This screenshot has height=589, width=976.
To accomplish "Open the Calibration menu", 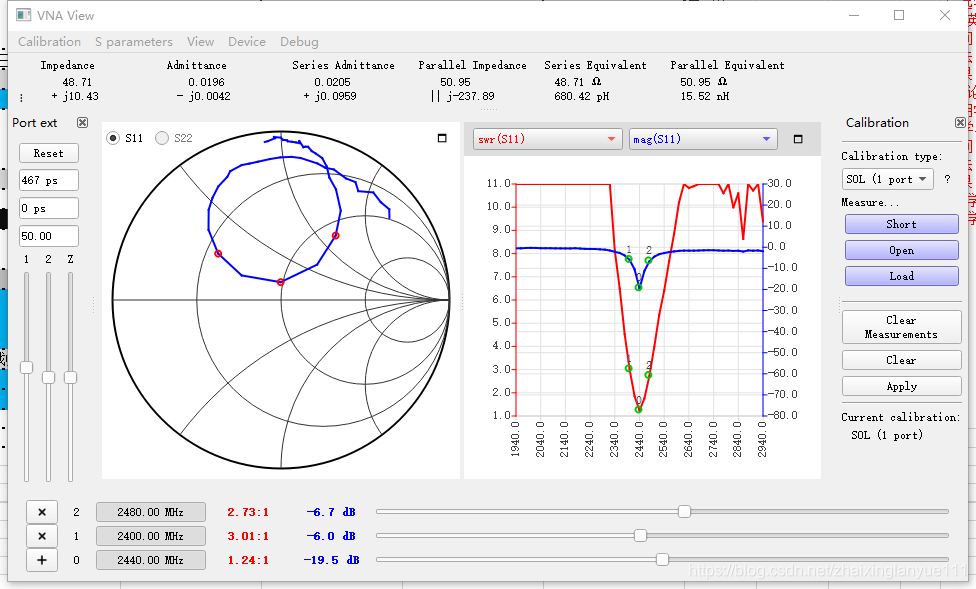I will [49, 42].
